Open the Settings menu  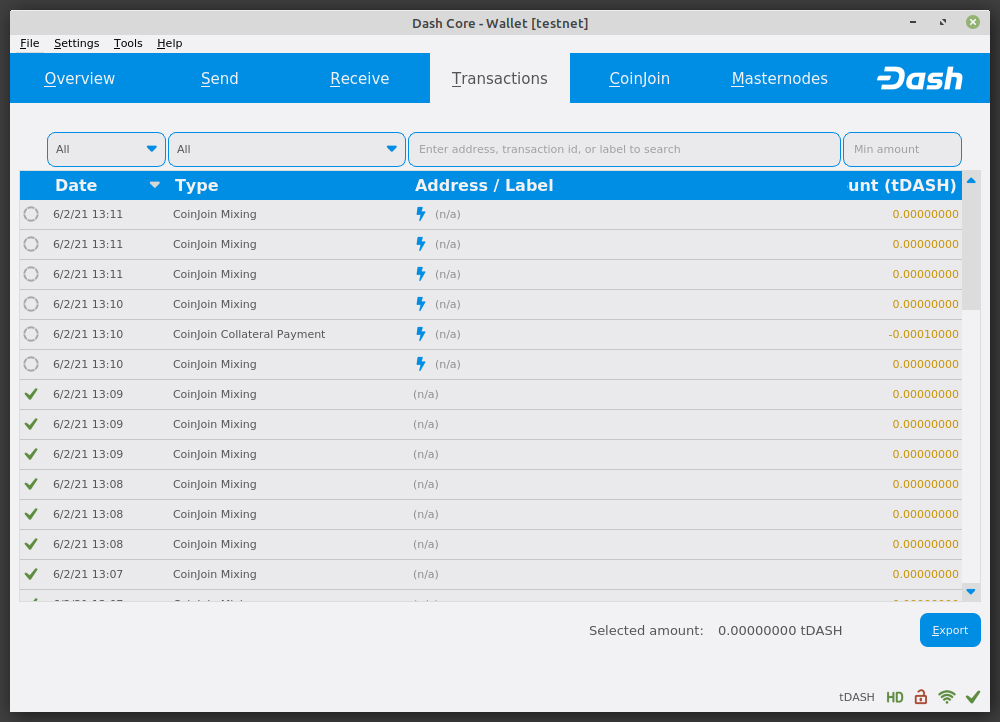pyautogui.click(x=76, y=43)
